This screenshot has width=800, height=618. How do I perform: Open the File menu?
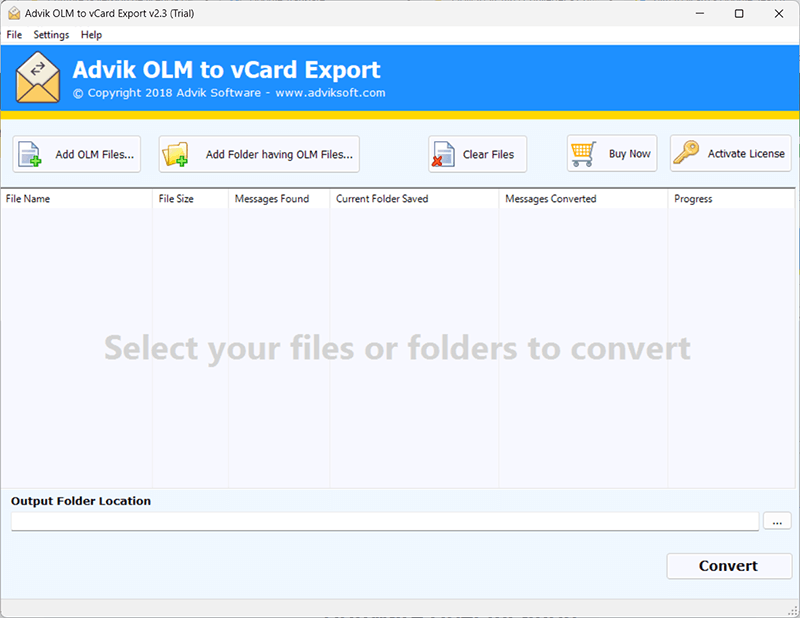[x=14, y=35]
